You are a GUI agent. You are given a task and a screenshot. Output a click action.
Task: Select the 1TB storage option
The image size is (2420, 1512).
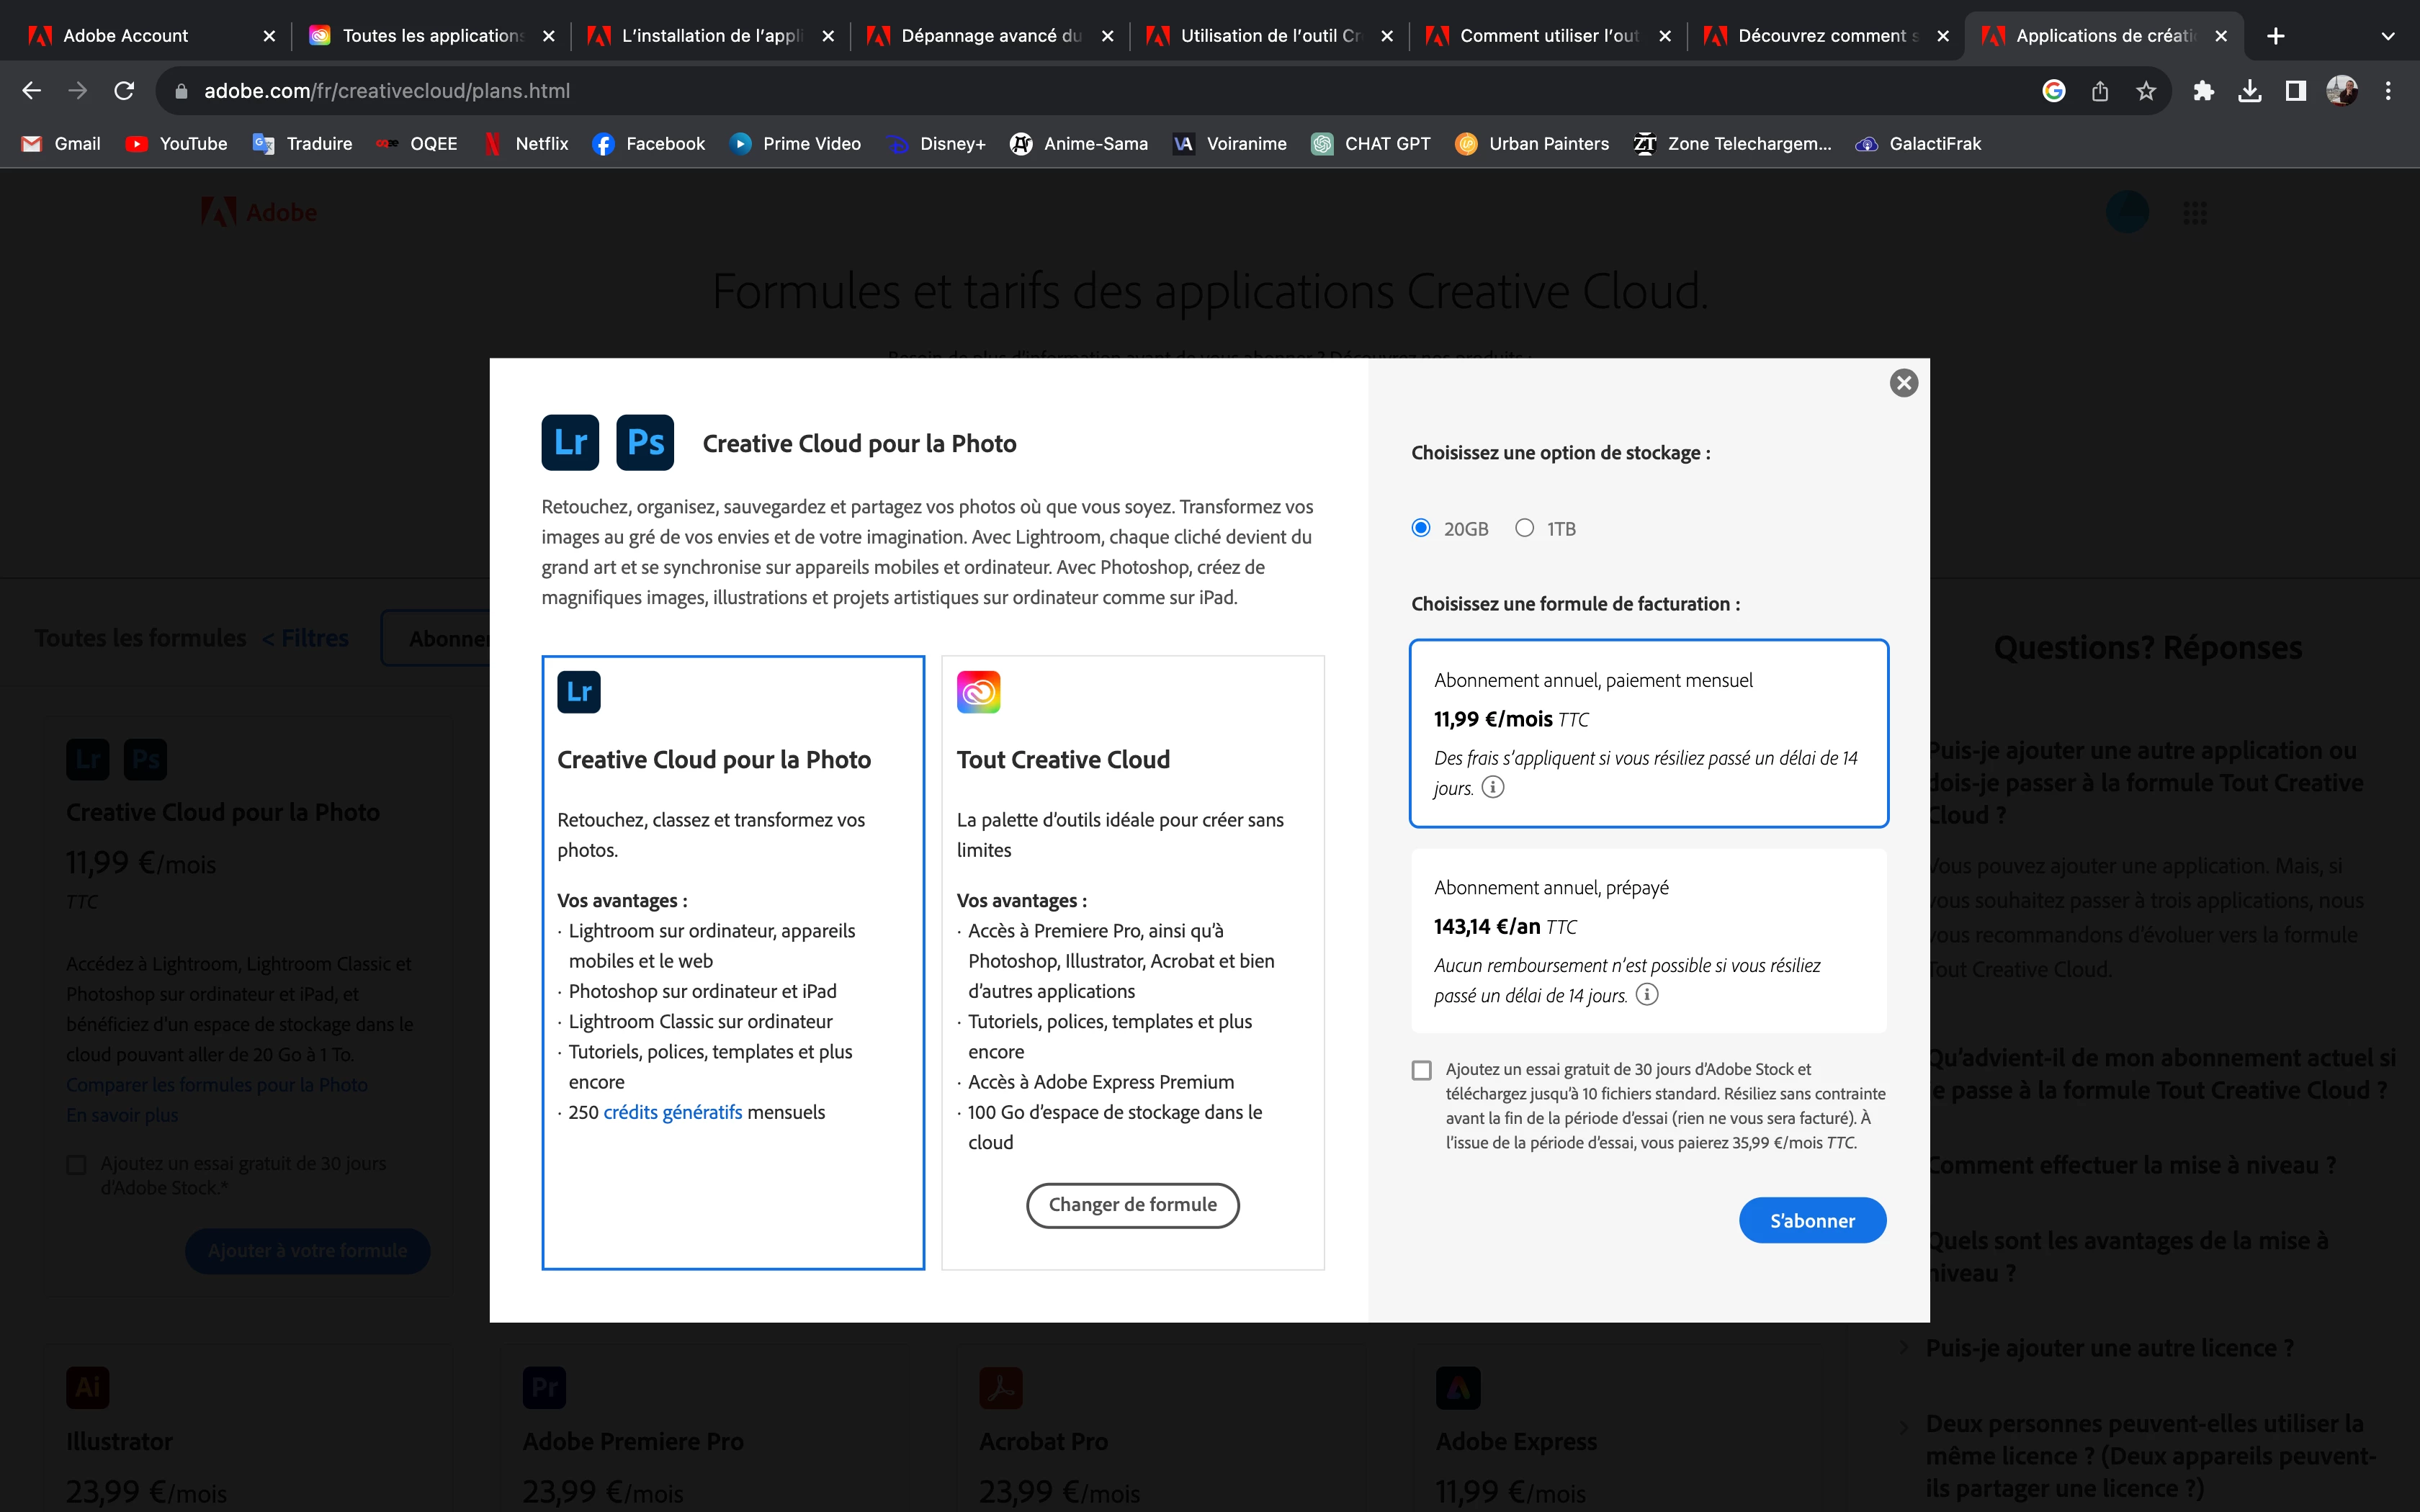pos(1524,528)
